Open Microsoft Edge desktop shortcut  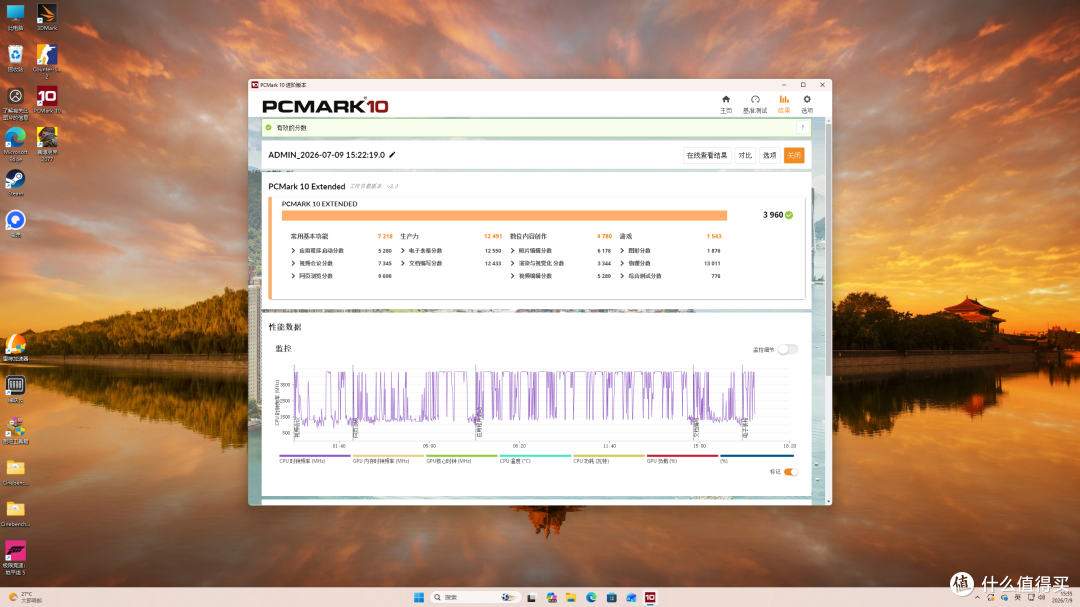[x=15, y=144]
